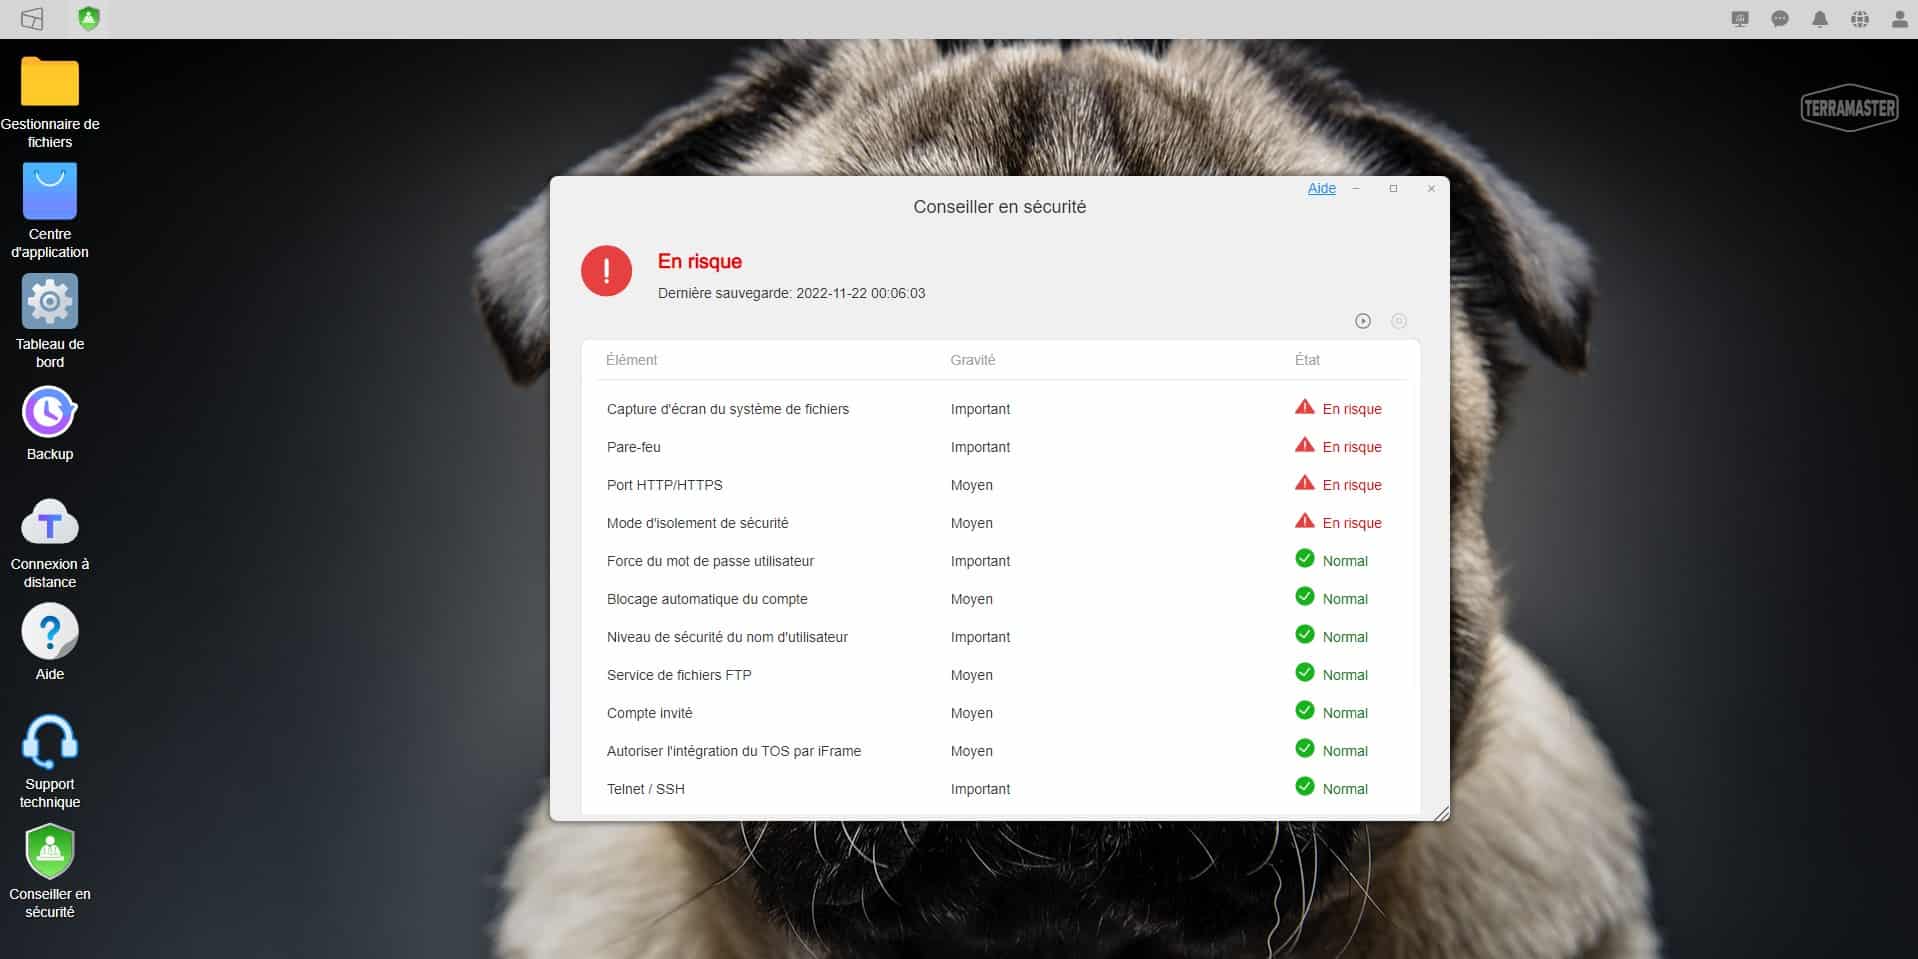Click the Gravité column header
The image size is (1918, 959).
[973, 360]
